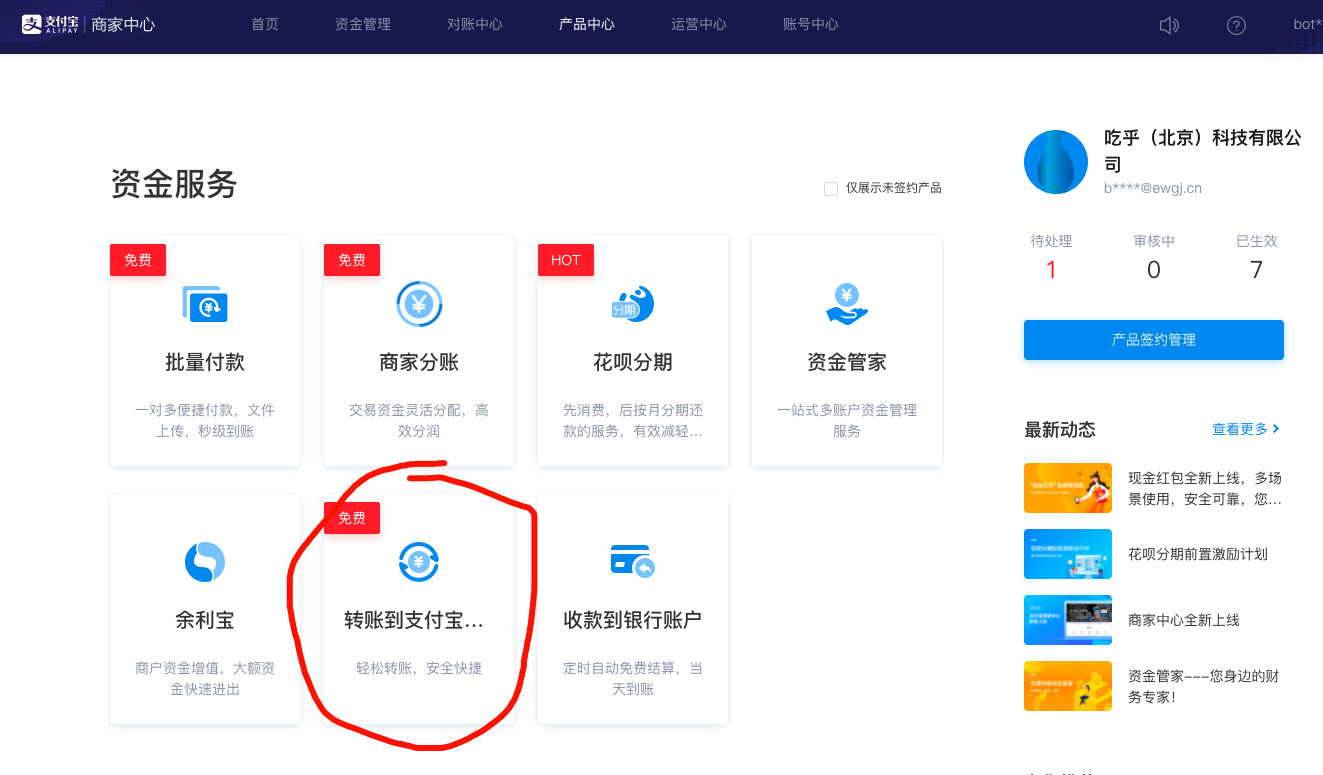This screenshot has width=1323, height=775.
Task: Open 现金红包全新上线 news thumbnail
Action: (x=1068, y=488)
